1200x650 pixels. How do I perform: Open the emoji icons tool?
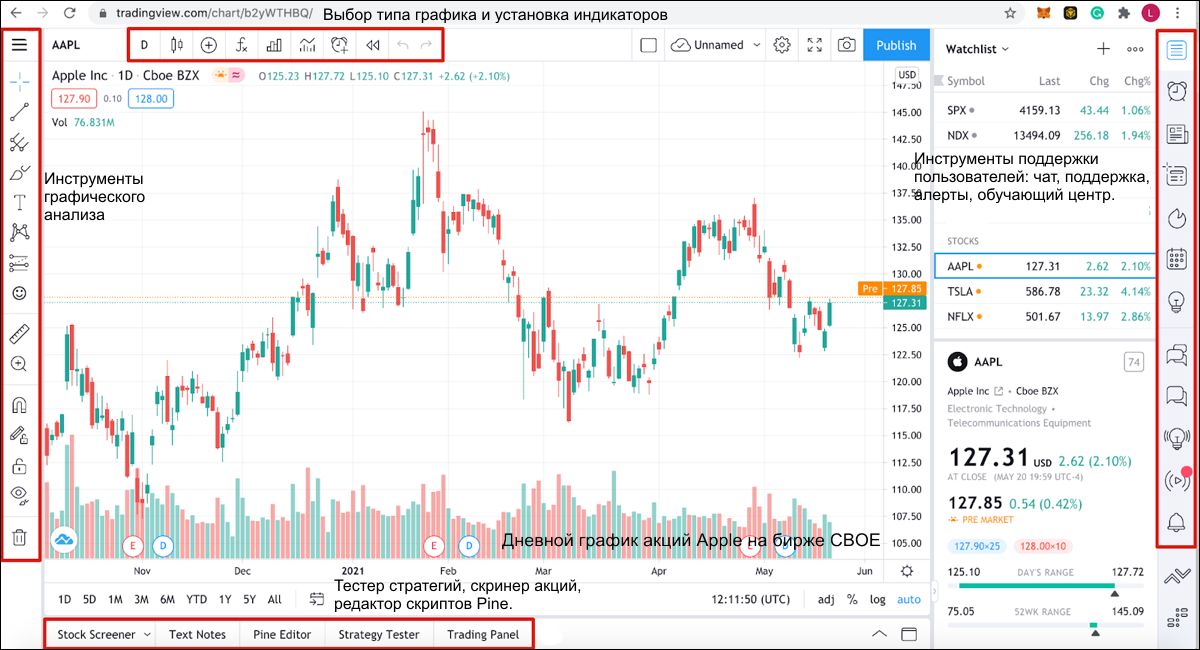pos(19,294)
